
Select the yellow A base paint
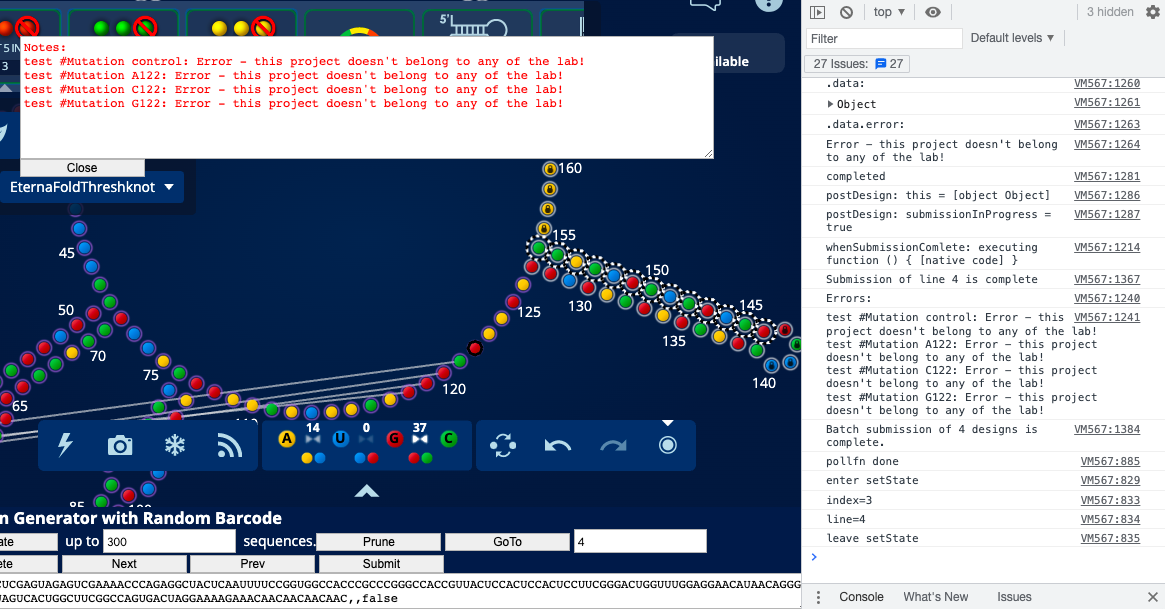[286, 438]
